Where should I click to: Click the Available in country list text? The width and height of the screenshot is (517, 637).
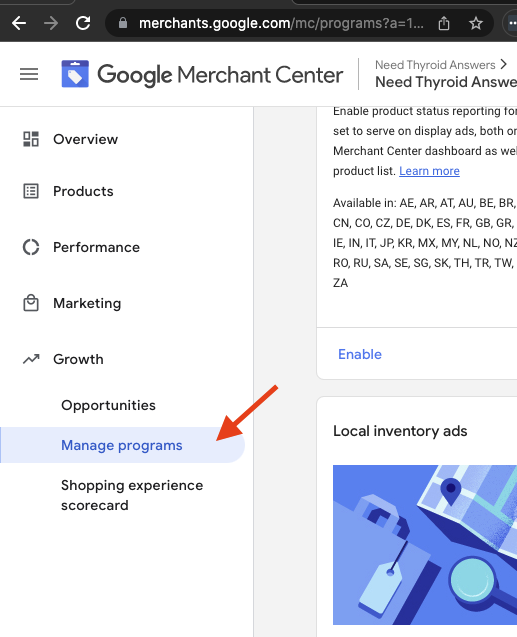tap(425, 243)
